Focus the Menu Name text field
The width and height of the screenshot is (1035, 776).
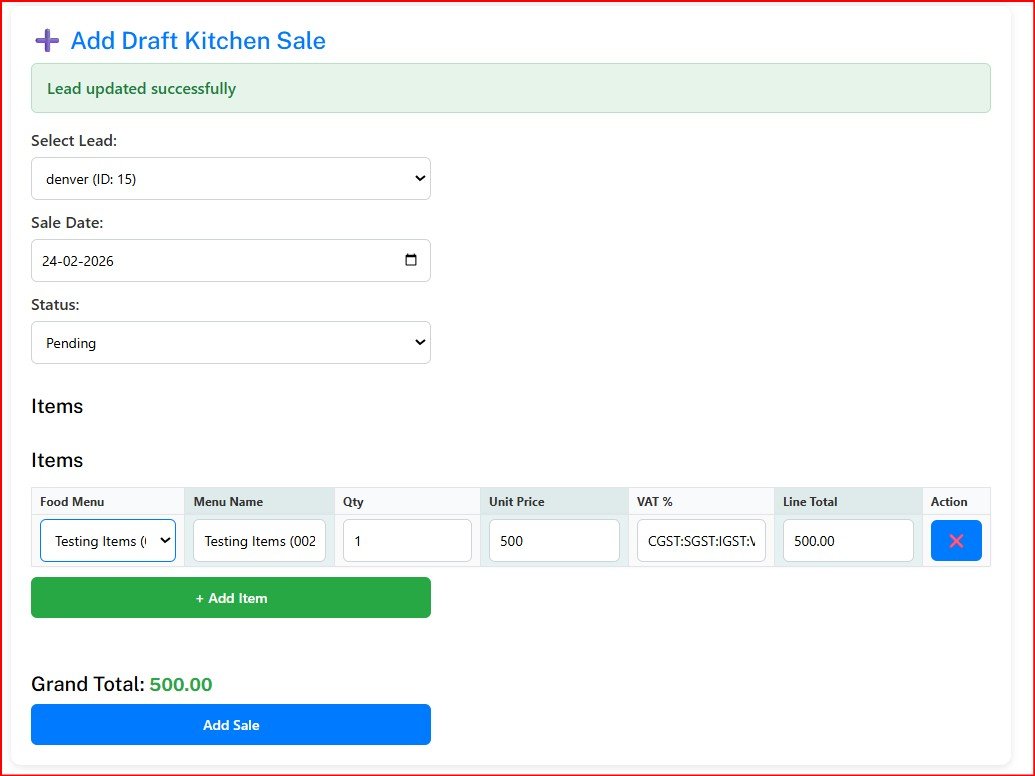(x=259, y=541)
